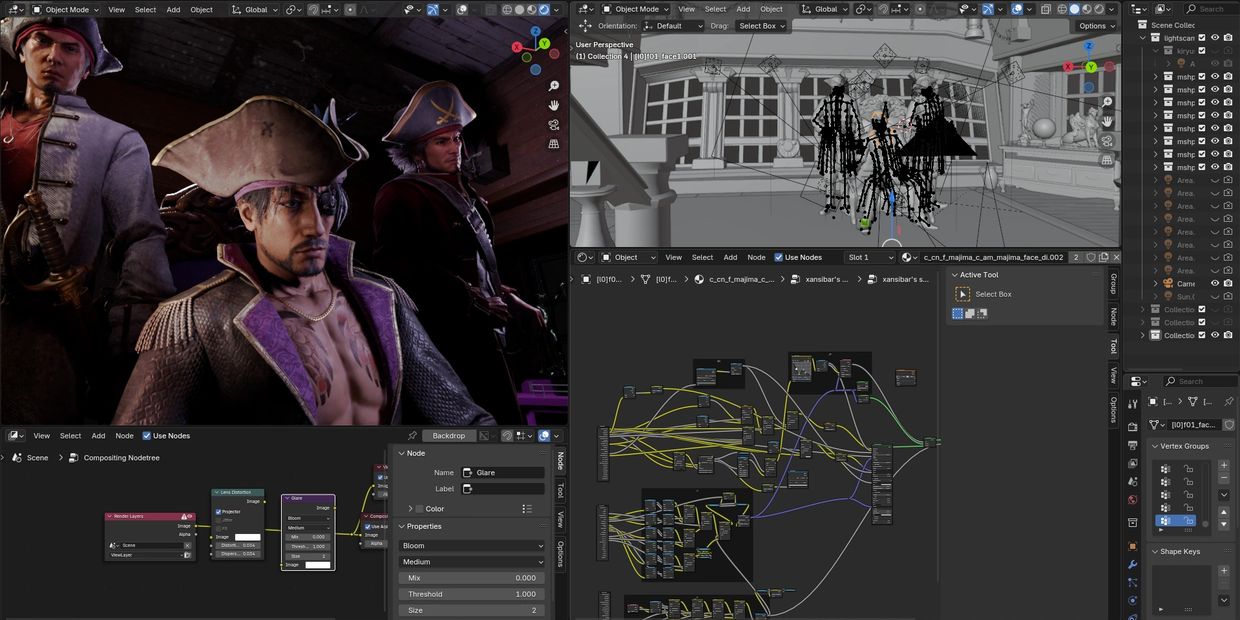Open the Tool properties tab icon
1240x620 pixels.
(1132, 403)
